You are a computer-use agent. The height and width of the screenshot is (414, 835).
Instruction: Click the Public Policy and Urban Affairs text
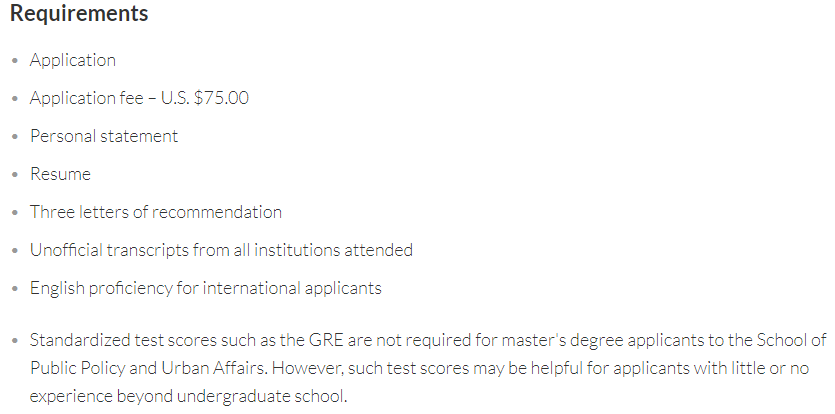pos(149,368)
